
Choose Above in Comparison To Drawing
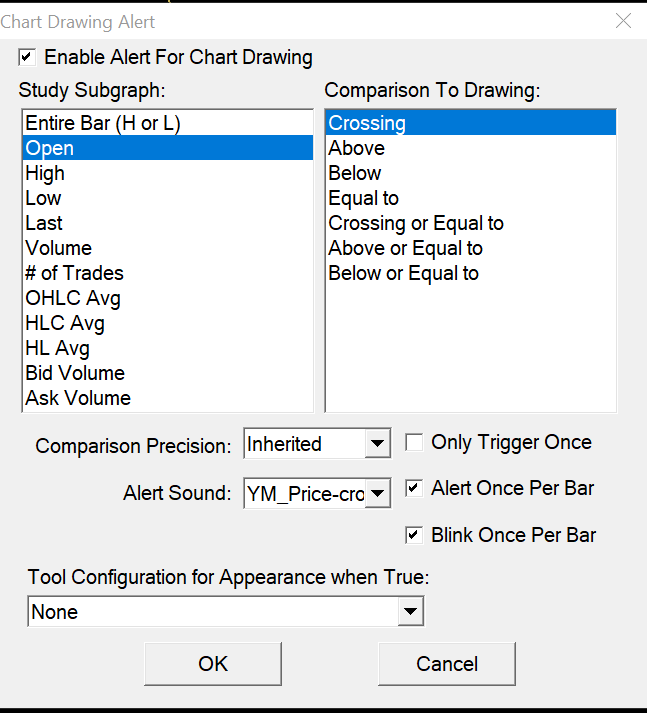(356, 148)
